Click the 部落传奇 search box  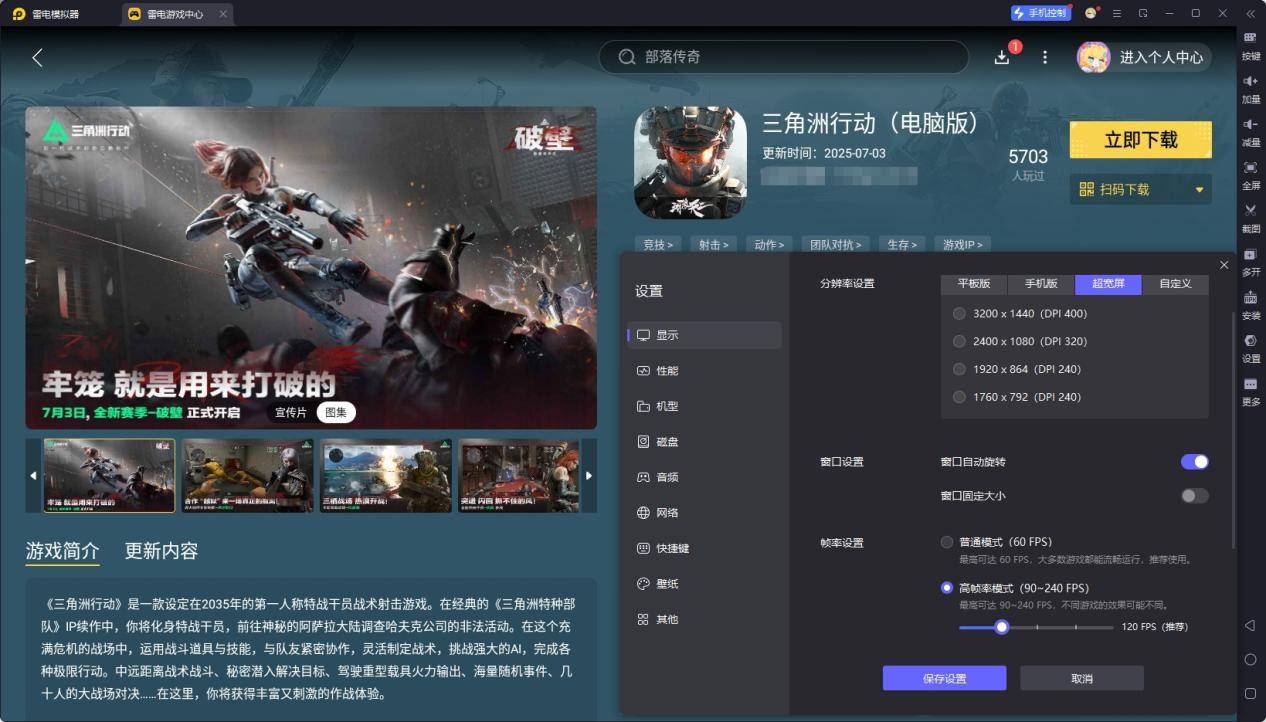(783, 57)
